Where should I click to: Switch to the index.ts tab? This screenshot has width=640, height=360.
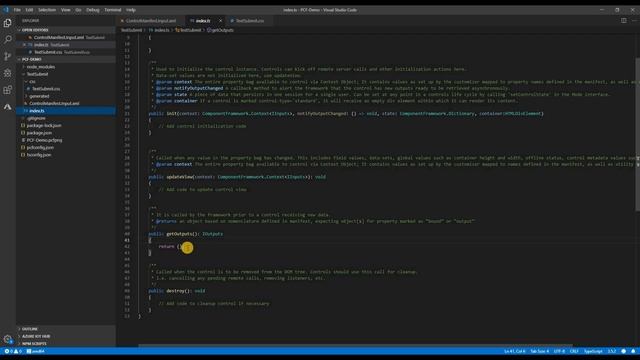(203, 20)
